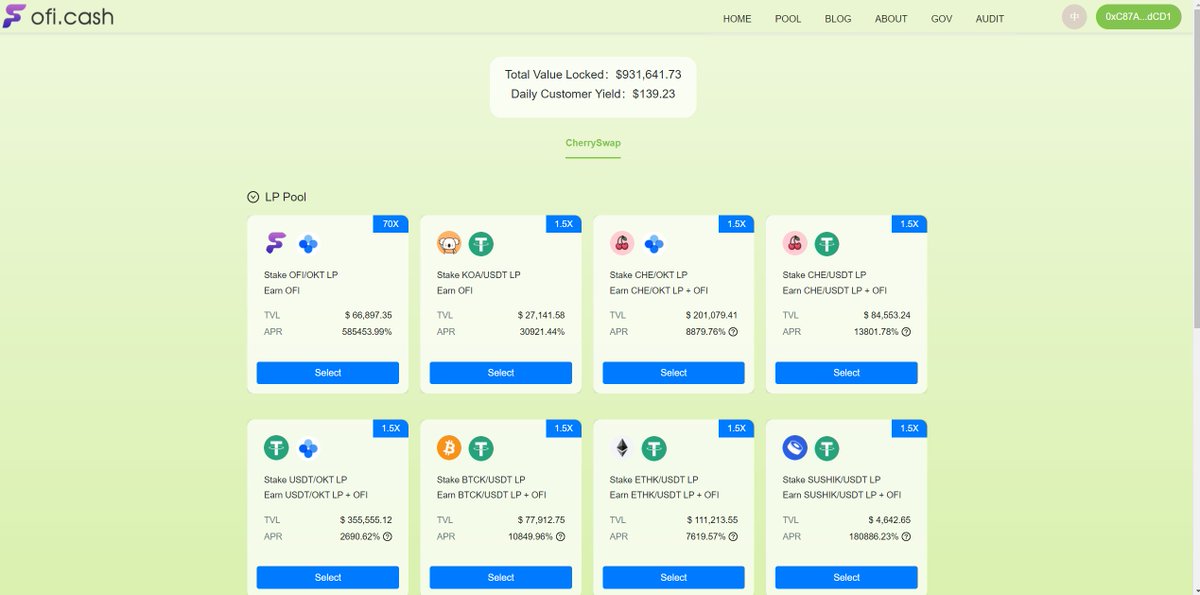Click 'Stake ETHK/USDT LP' text
This screenshot has height=595, width=1200.
[x=654, y=480]
